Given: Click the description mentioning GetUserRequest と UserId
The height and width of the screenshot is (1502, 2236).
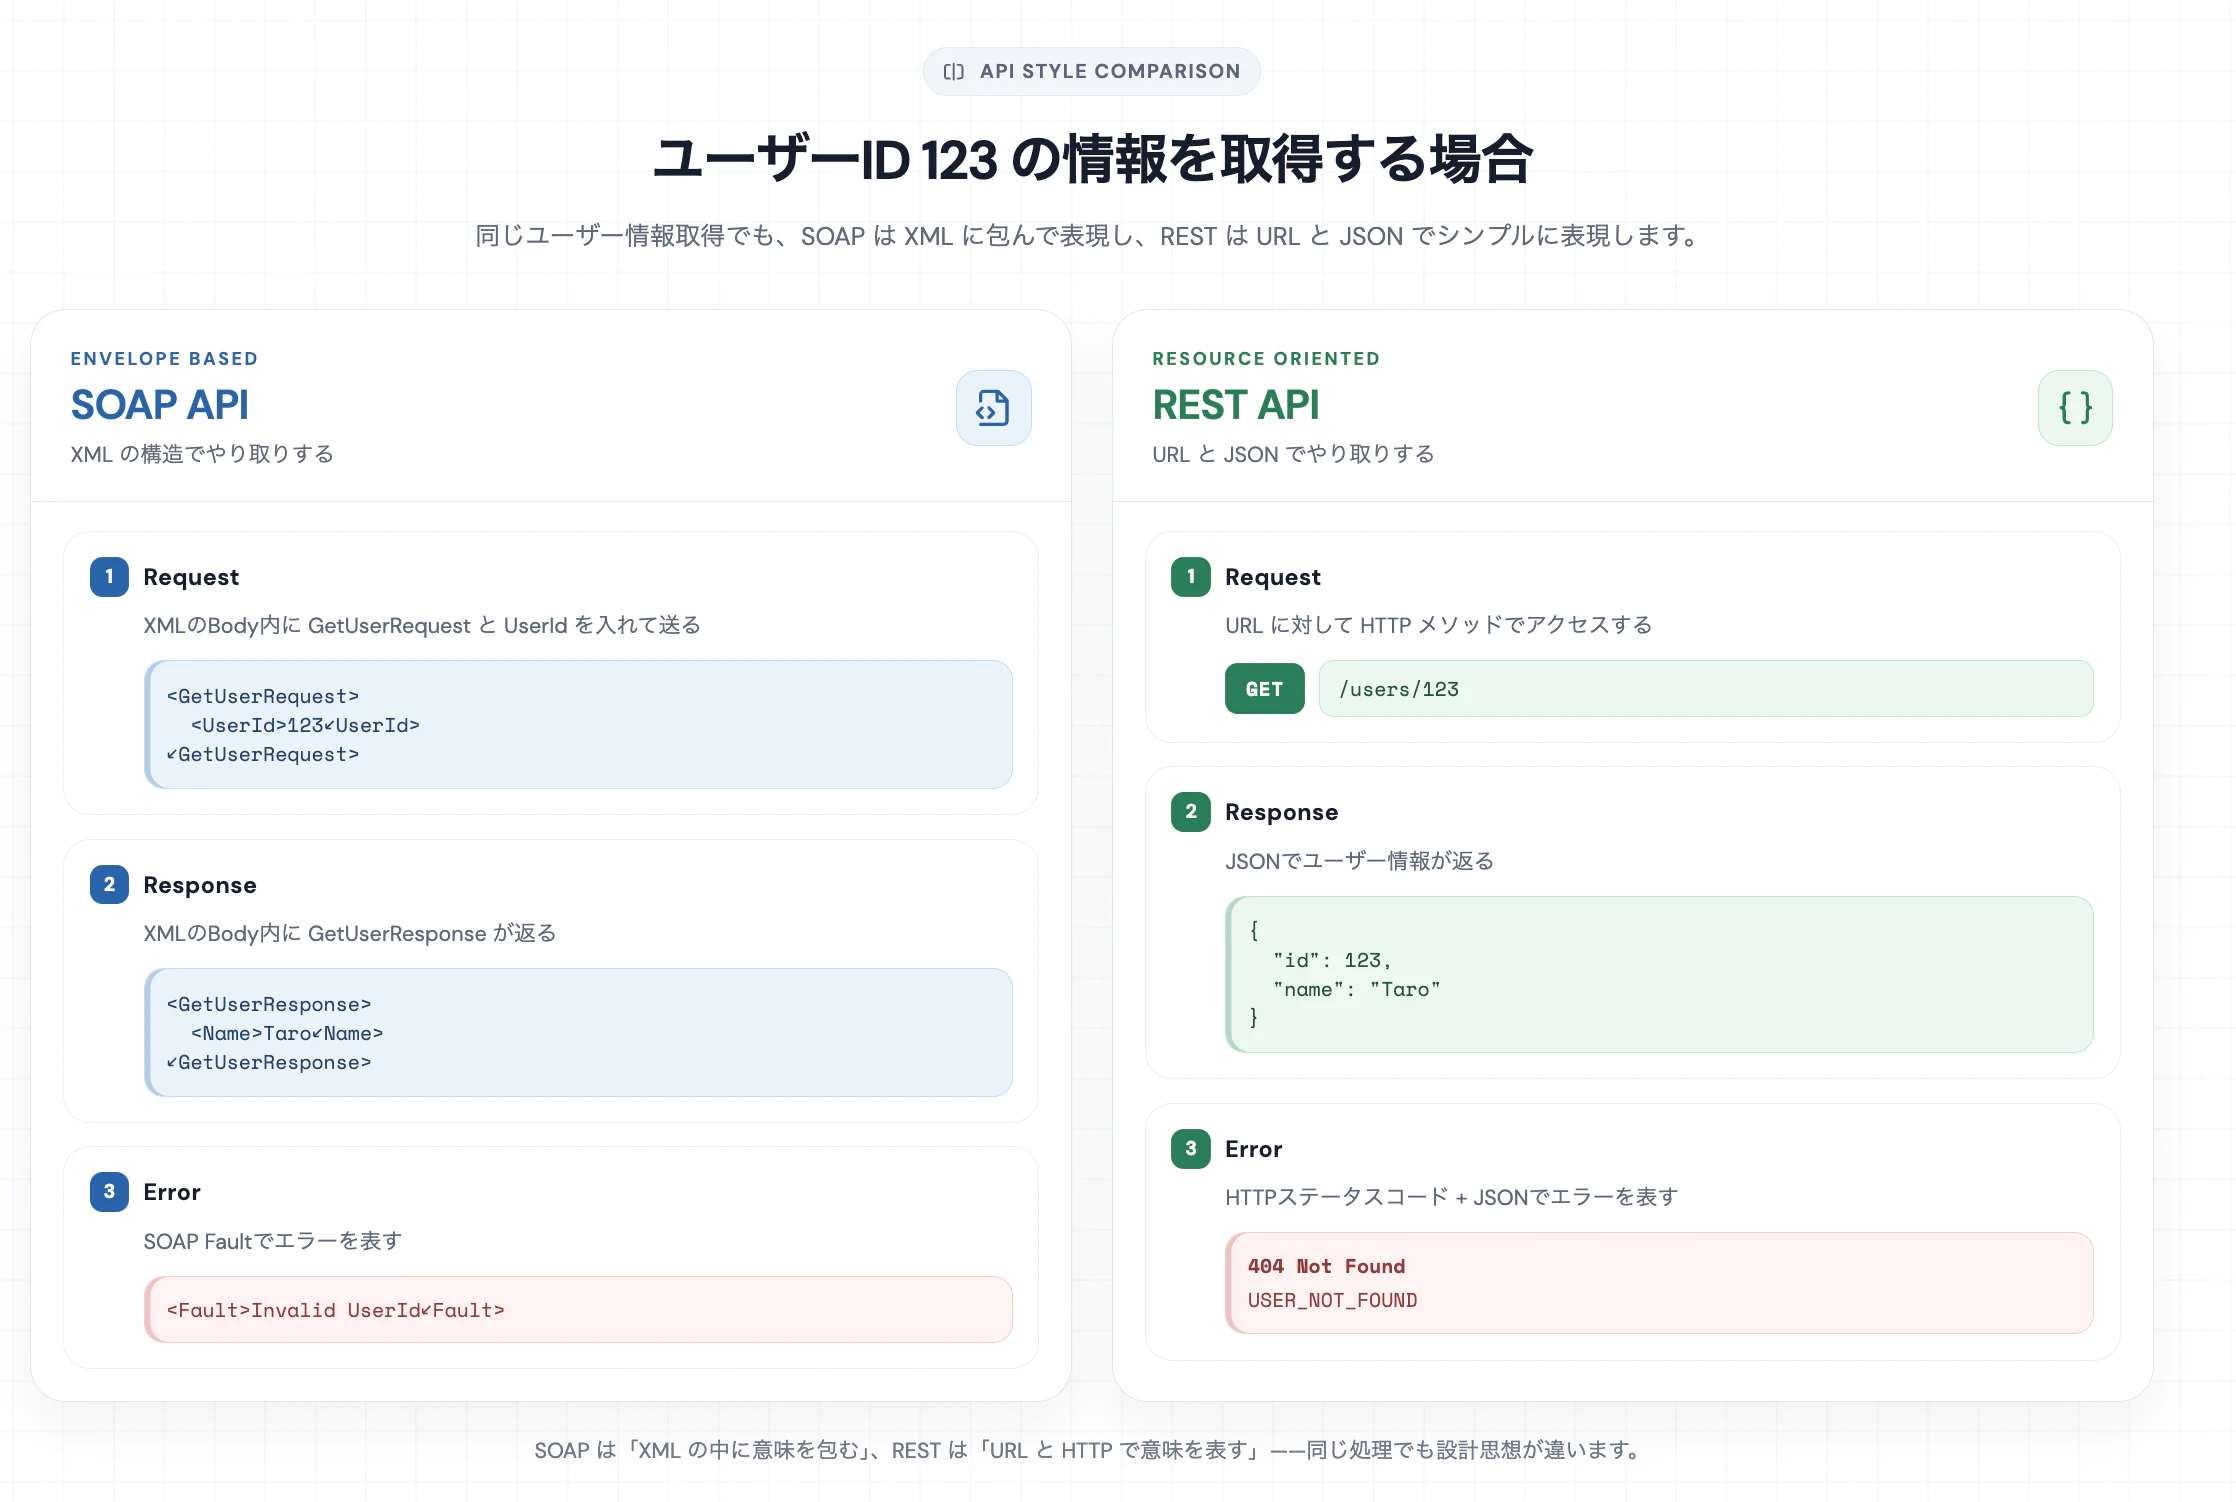Looking at the screenshot, I should [422, 625].
